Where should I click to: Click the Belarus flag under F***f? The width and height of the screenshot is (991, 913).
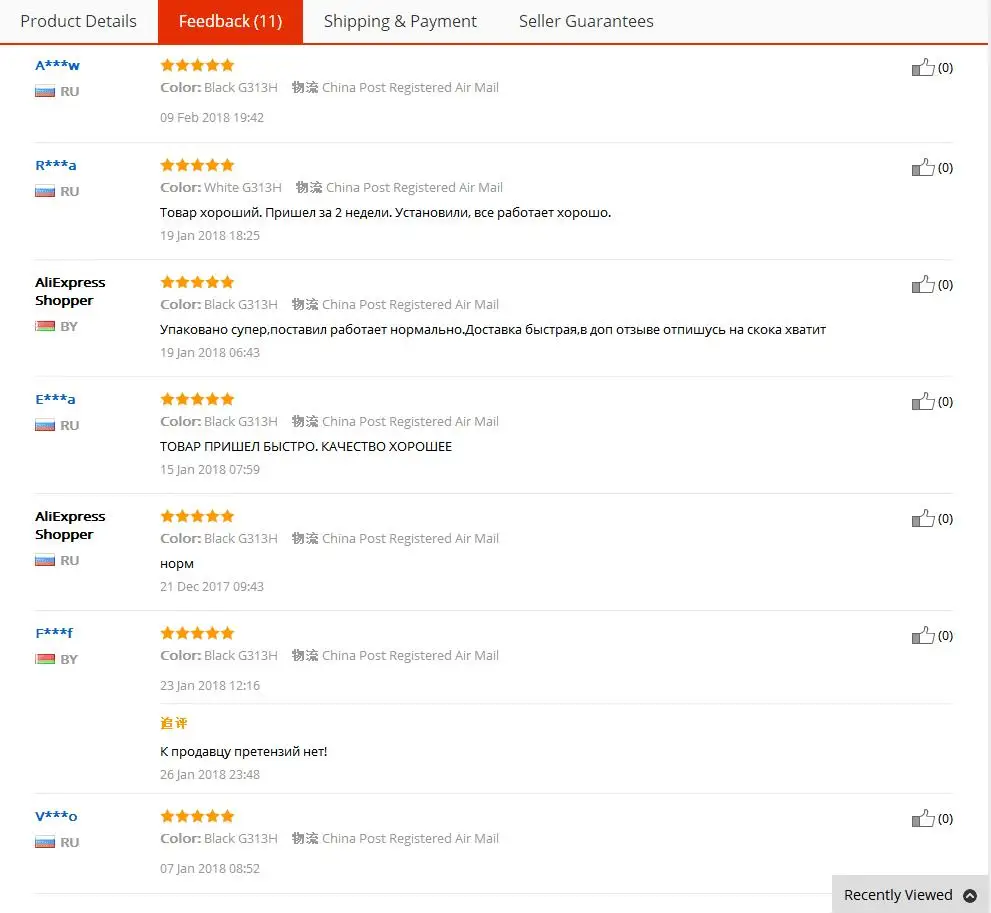45,659
